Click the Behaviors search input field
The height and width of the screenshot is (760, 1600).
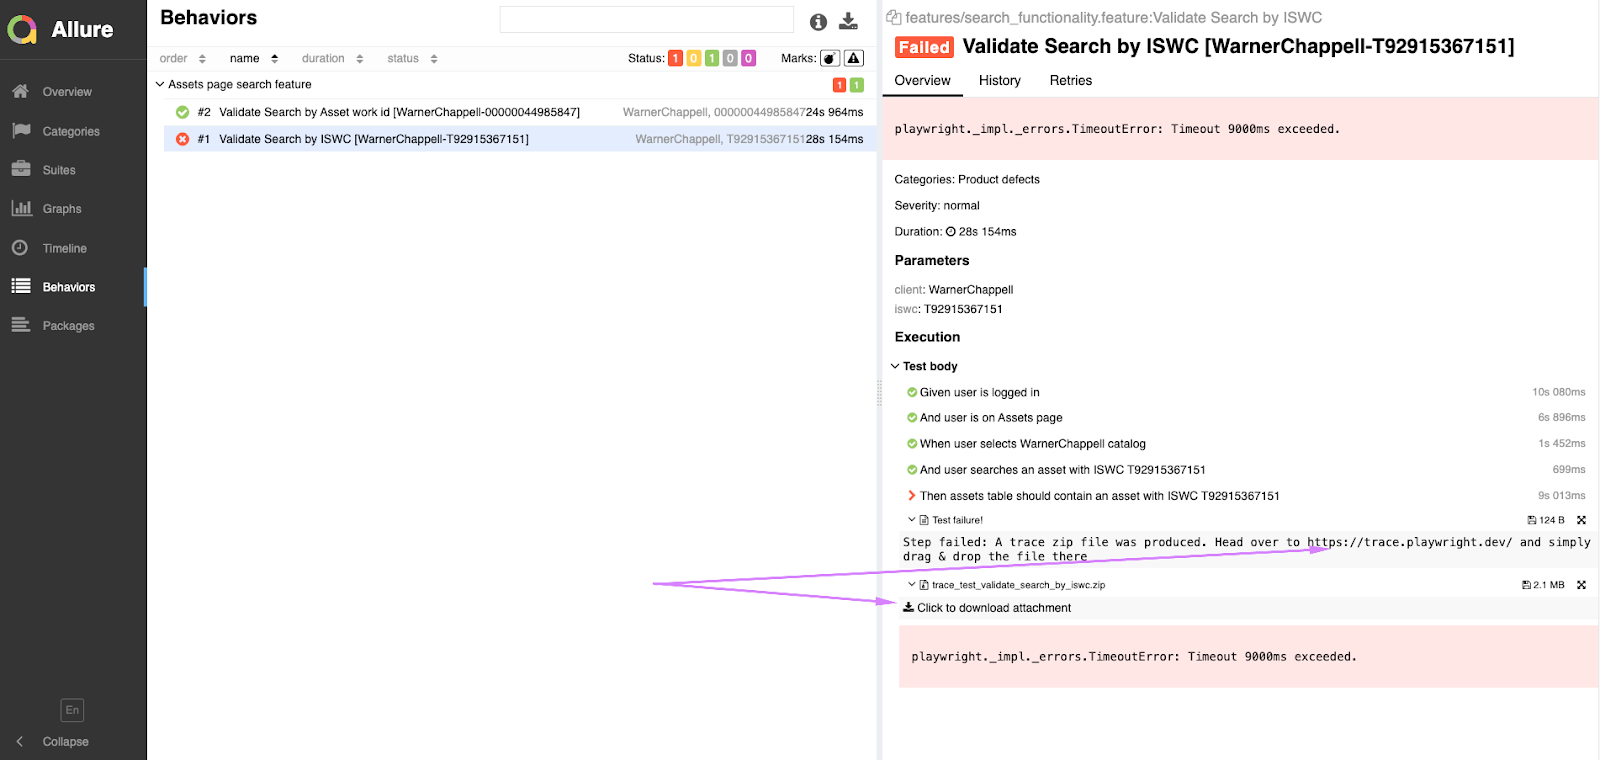tap(646, 20)
